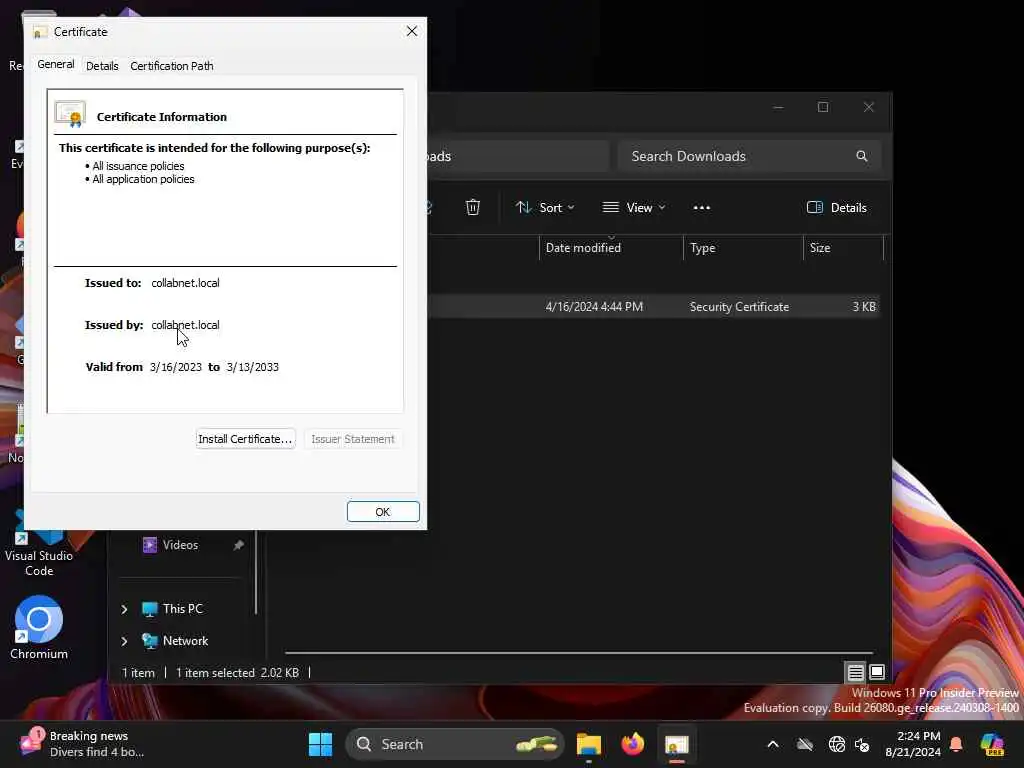Close the File Explorer window
The width and height of the screenshot is (1024, 768).
click(x=869, y=107)
